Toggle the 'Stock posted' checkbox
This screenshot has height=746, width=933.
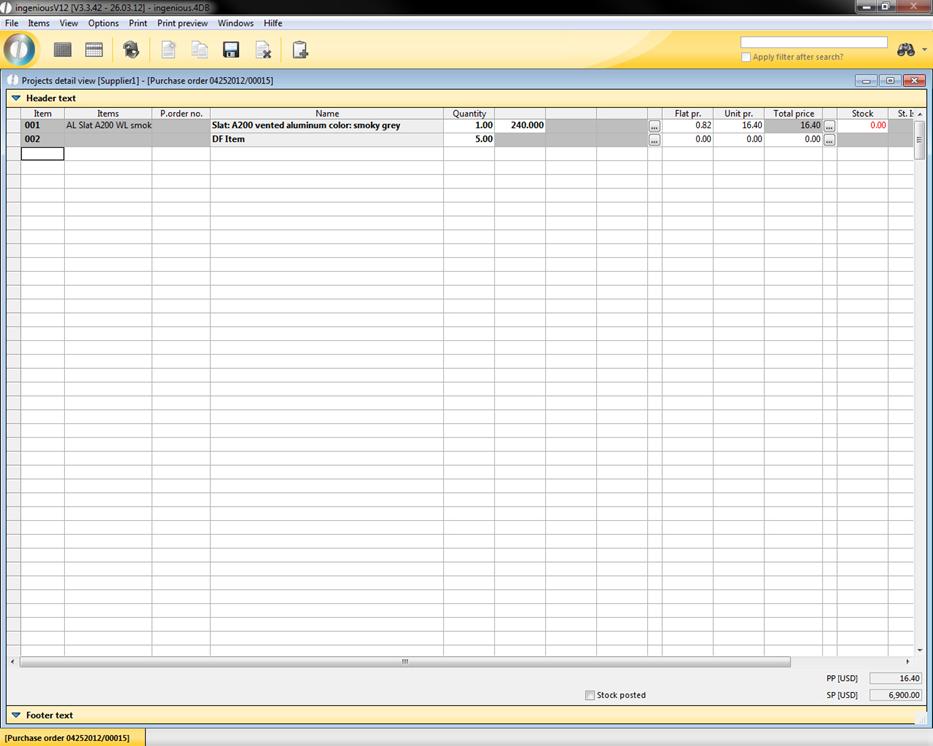coord(590,695)
